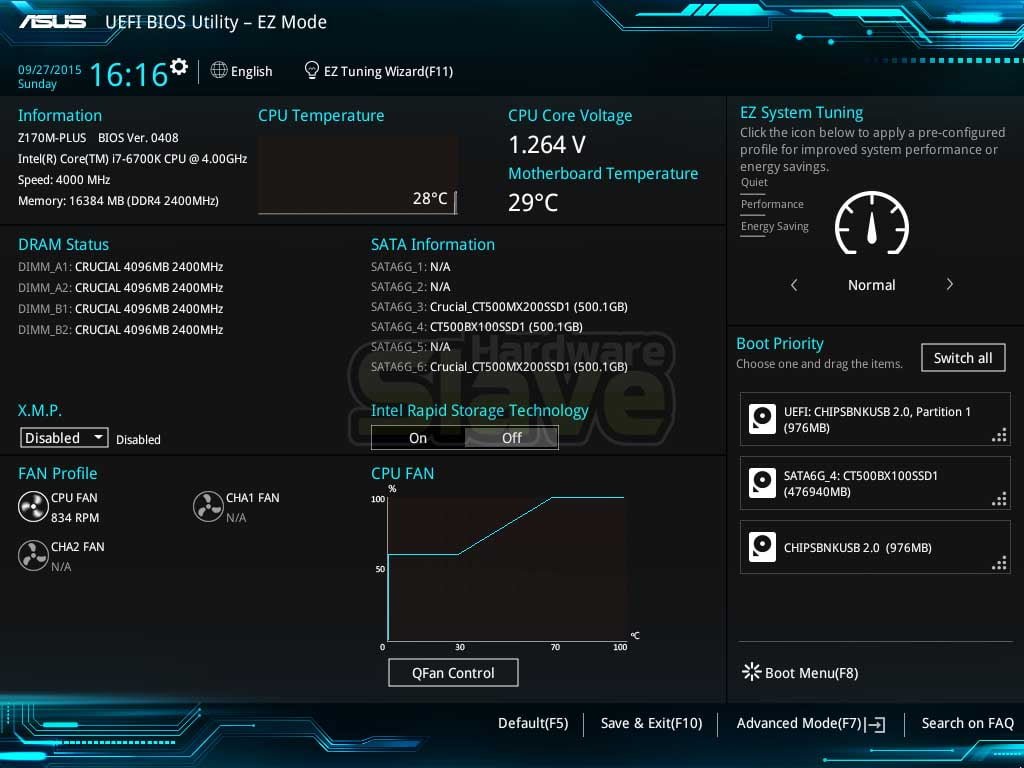Click SATA6G_4 CT500BX100SSD1 entry in SATA Information

point(477,327)
